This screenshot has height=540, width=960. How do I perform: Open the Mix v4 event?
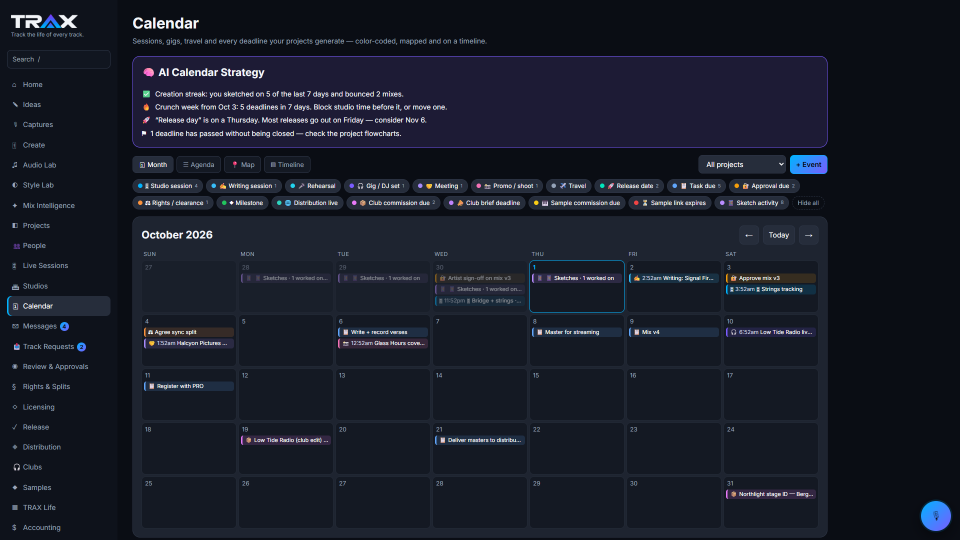[x=673, y=332]
